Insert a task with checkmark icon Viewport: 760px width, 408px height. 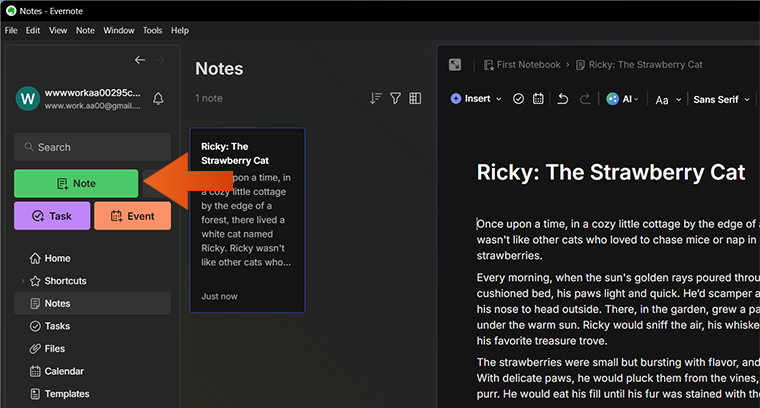518,99
